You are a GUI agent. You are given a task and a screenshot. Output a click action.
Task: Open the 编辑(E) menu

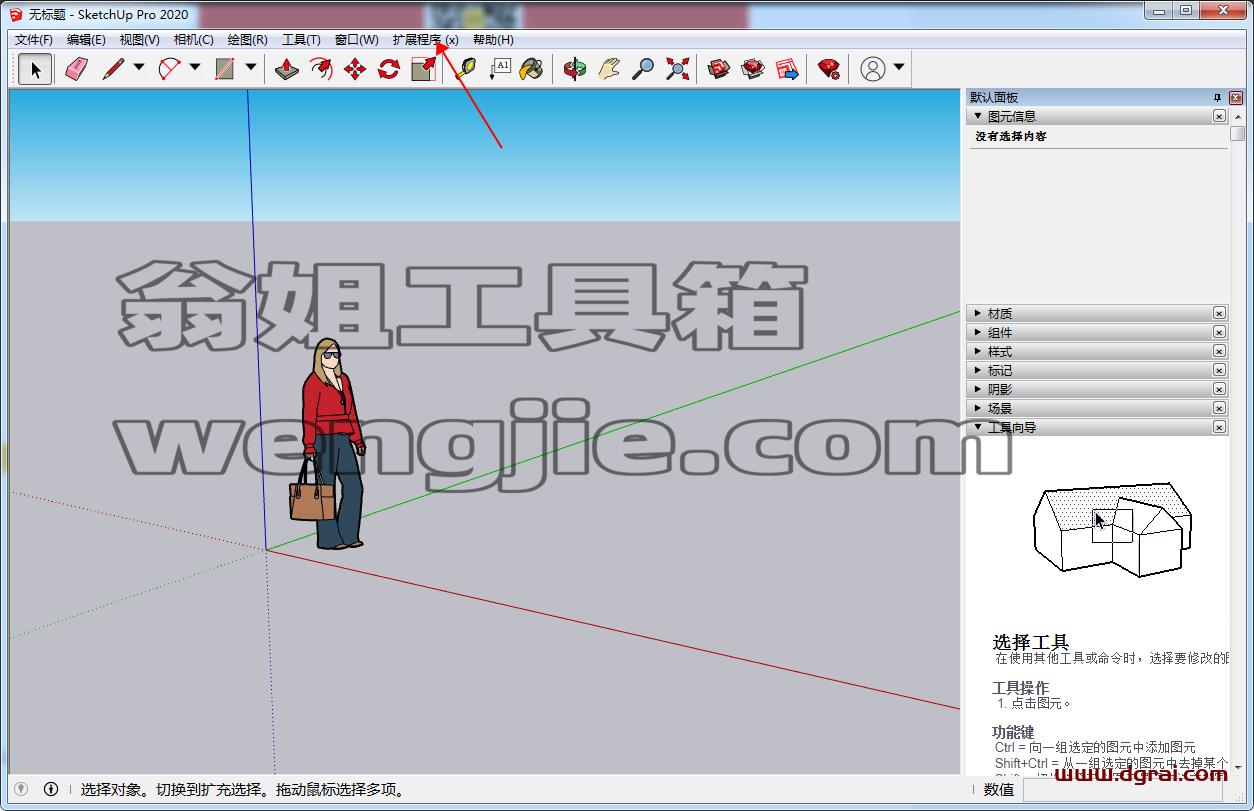[86, 40]
